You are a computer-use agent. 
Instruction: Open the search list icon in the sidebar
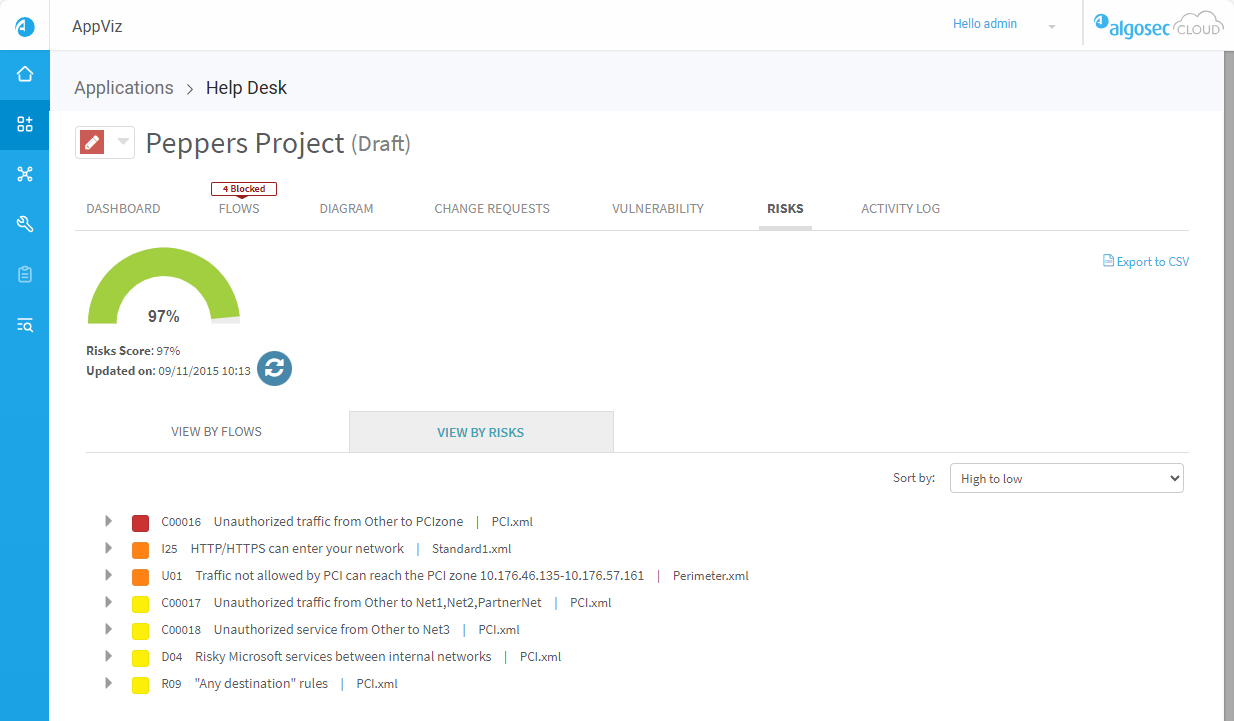[24, 324]
